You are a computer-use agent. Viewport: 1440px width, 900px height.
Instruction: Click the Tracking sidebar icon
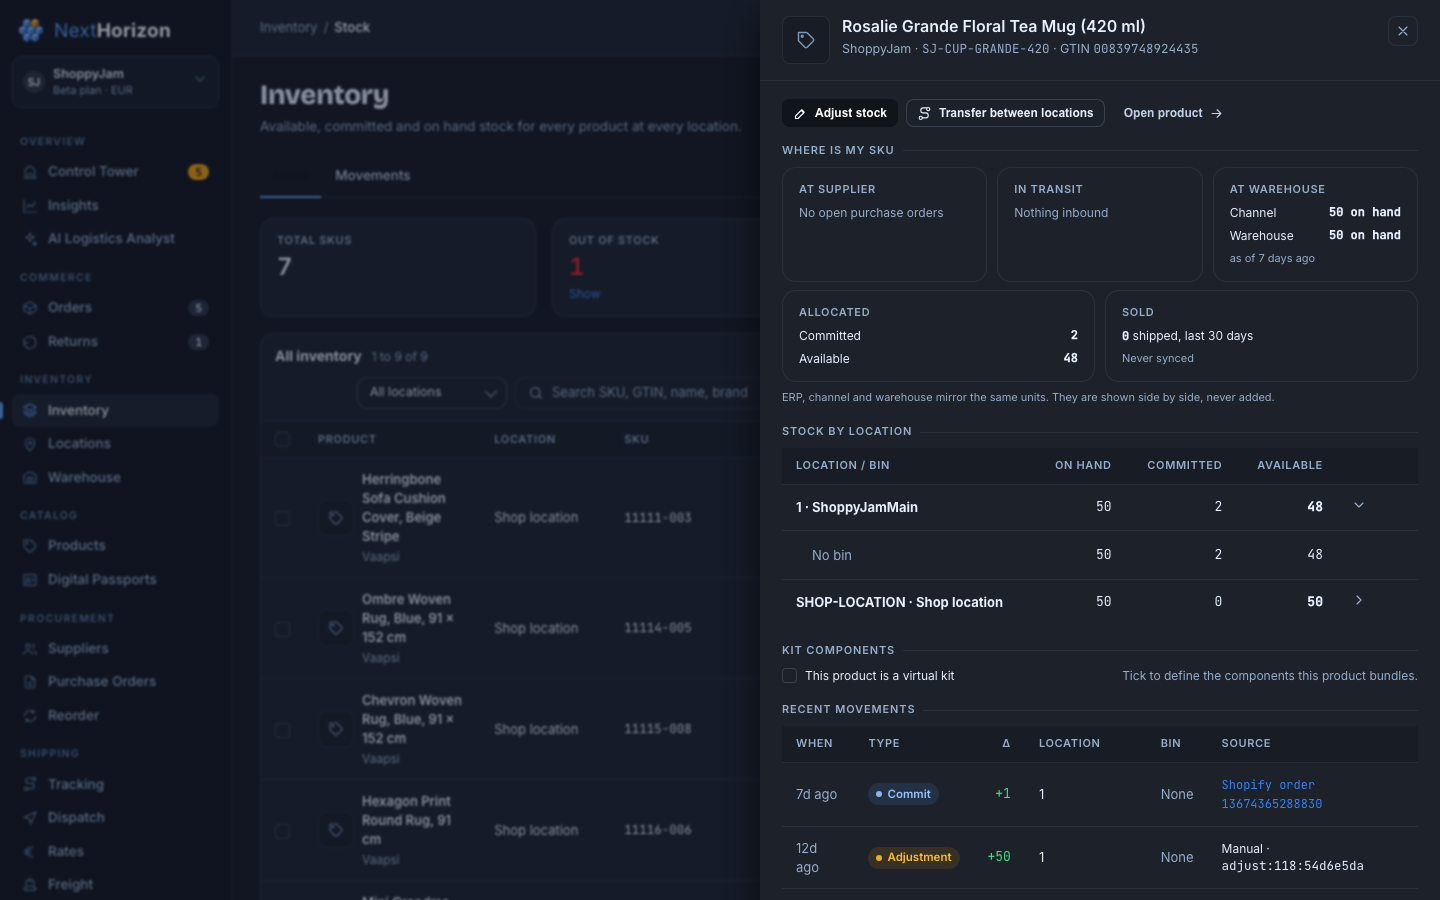30,785
